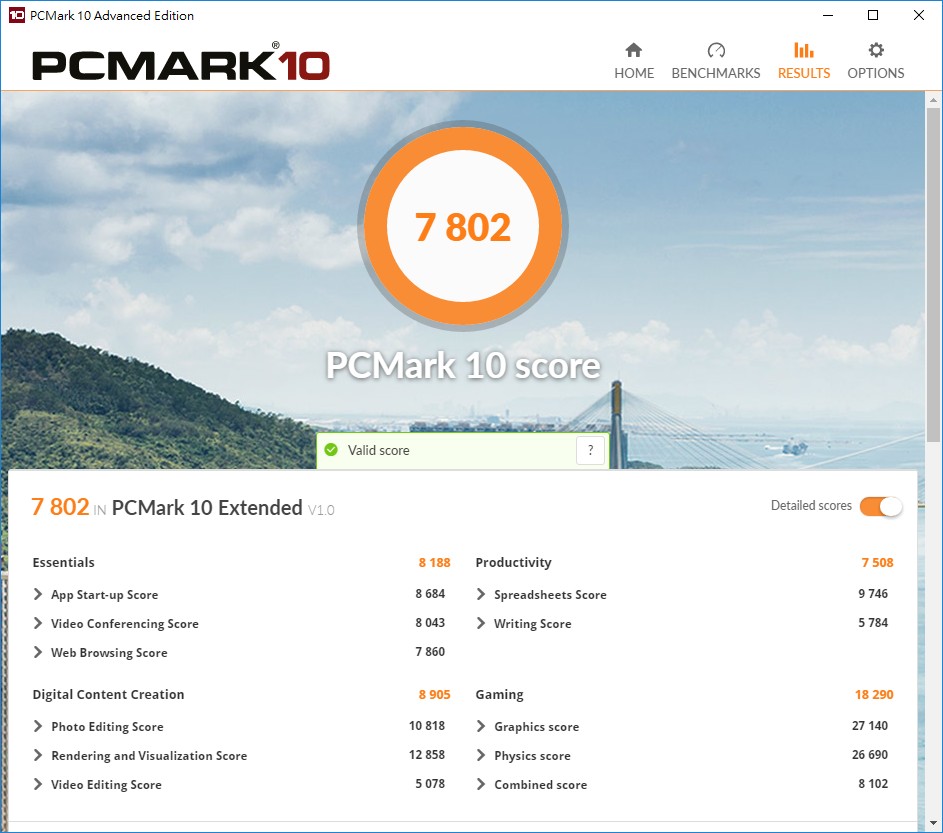943x833 pixels.
Task: Click the question mark help button
Action: pos(591,450)
